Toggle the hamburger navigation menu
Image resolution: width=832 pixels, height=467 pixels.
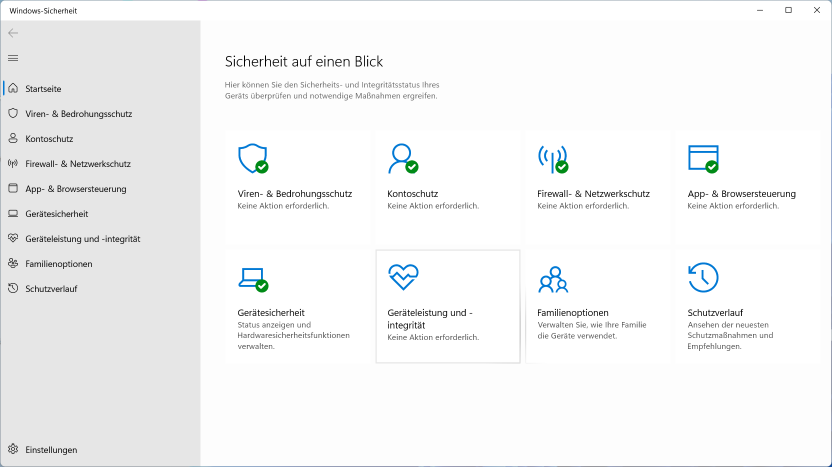click(13, 58)
